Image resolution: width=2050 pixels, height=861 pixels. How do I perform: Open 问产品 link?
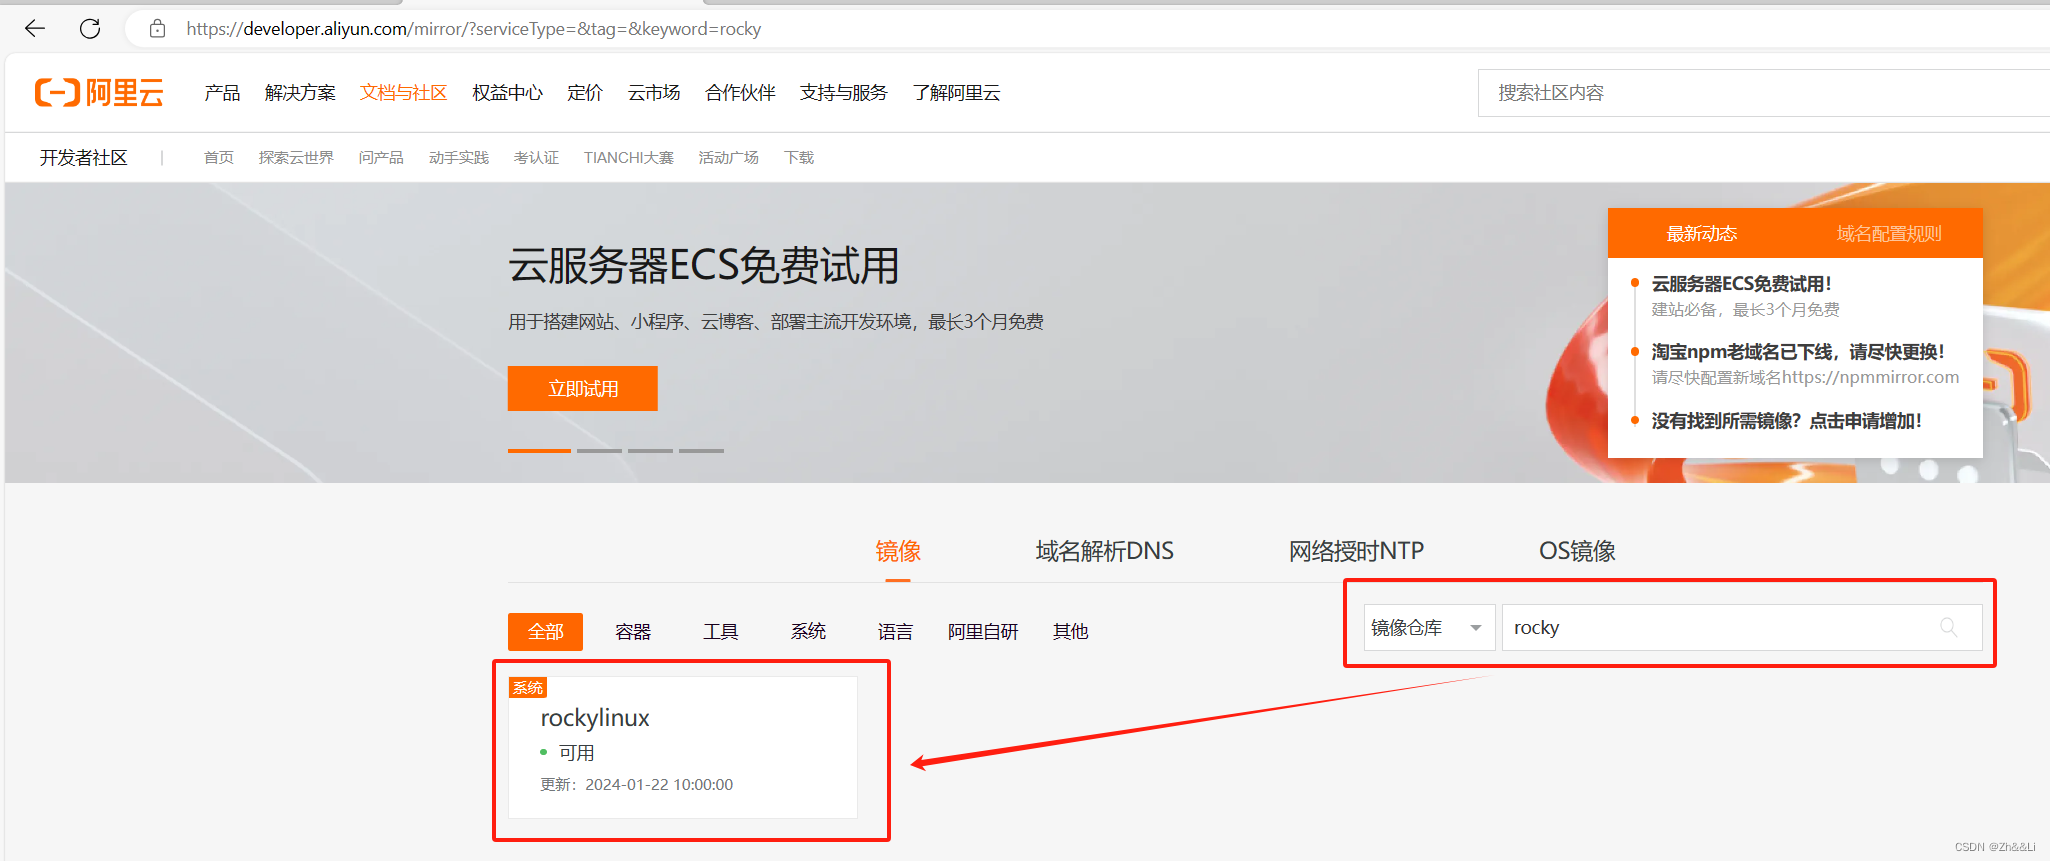(x=381, y=158)
